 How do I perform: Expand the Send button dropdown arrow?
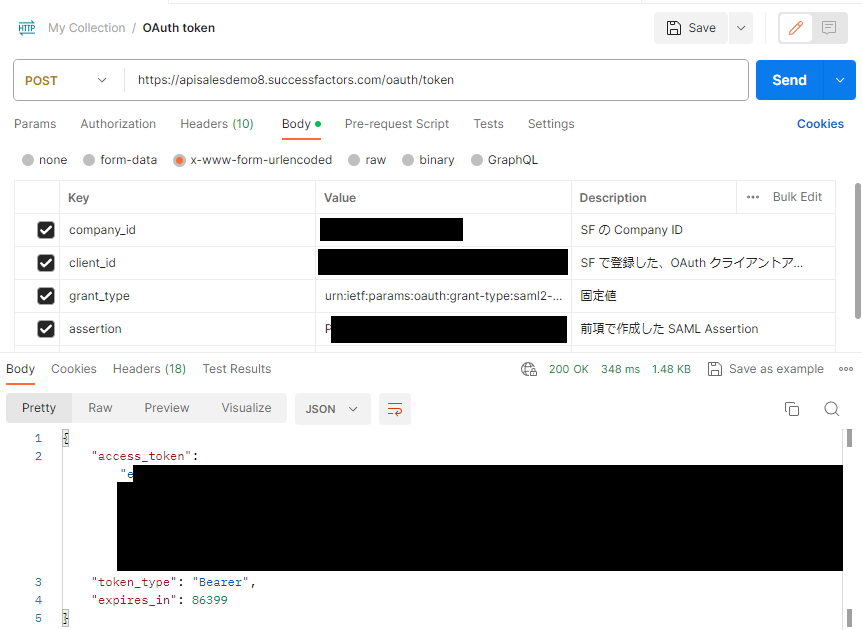[x=839, y=80]
